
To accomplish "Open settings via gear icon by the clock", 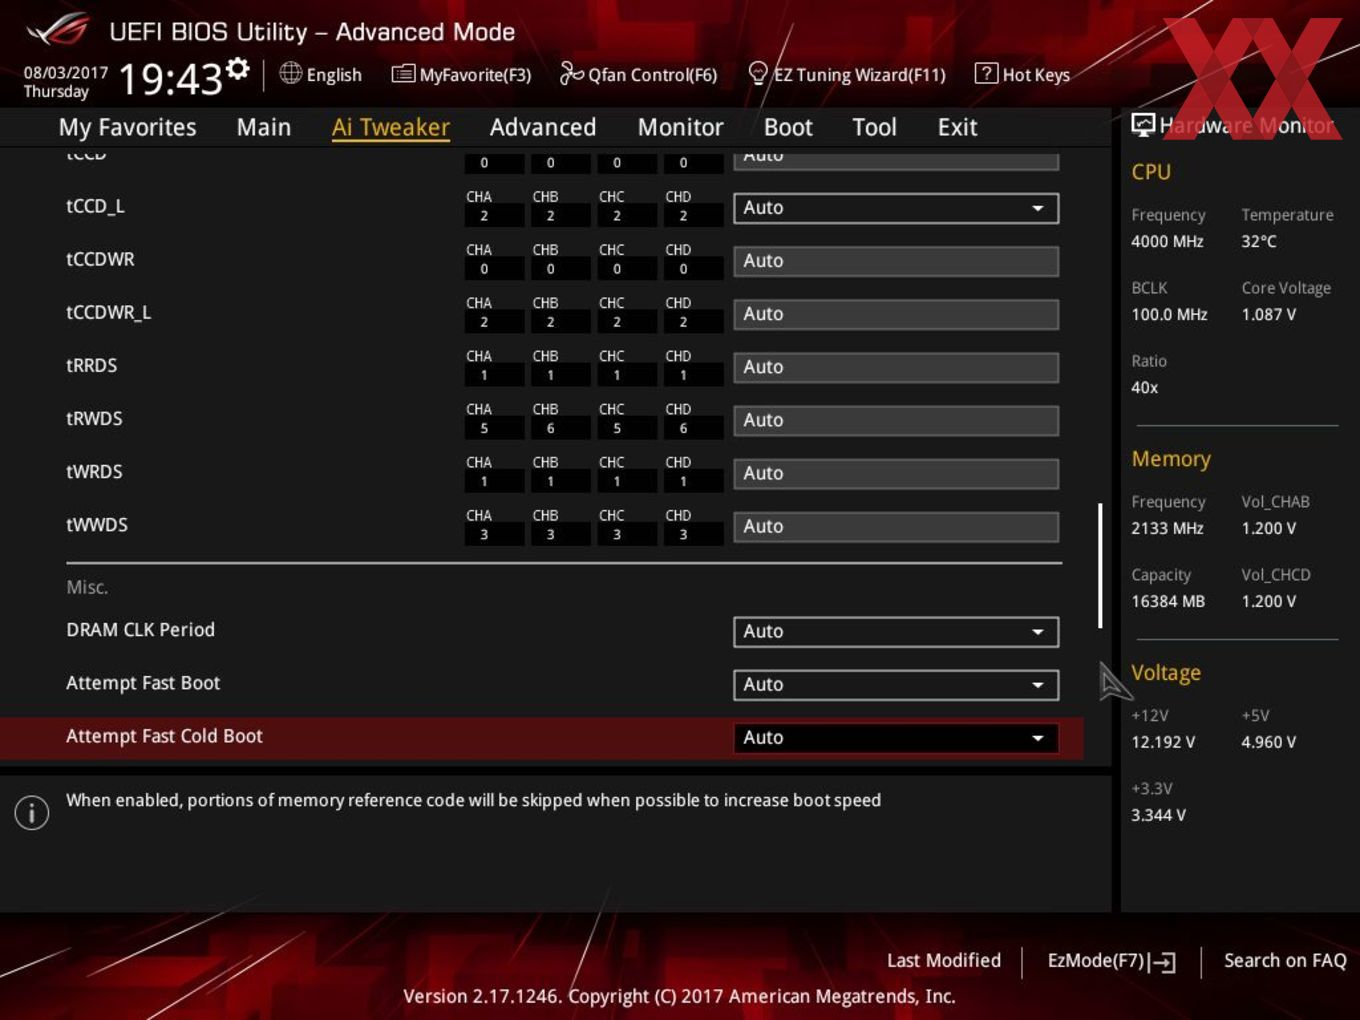I will [237, 68].
